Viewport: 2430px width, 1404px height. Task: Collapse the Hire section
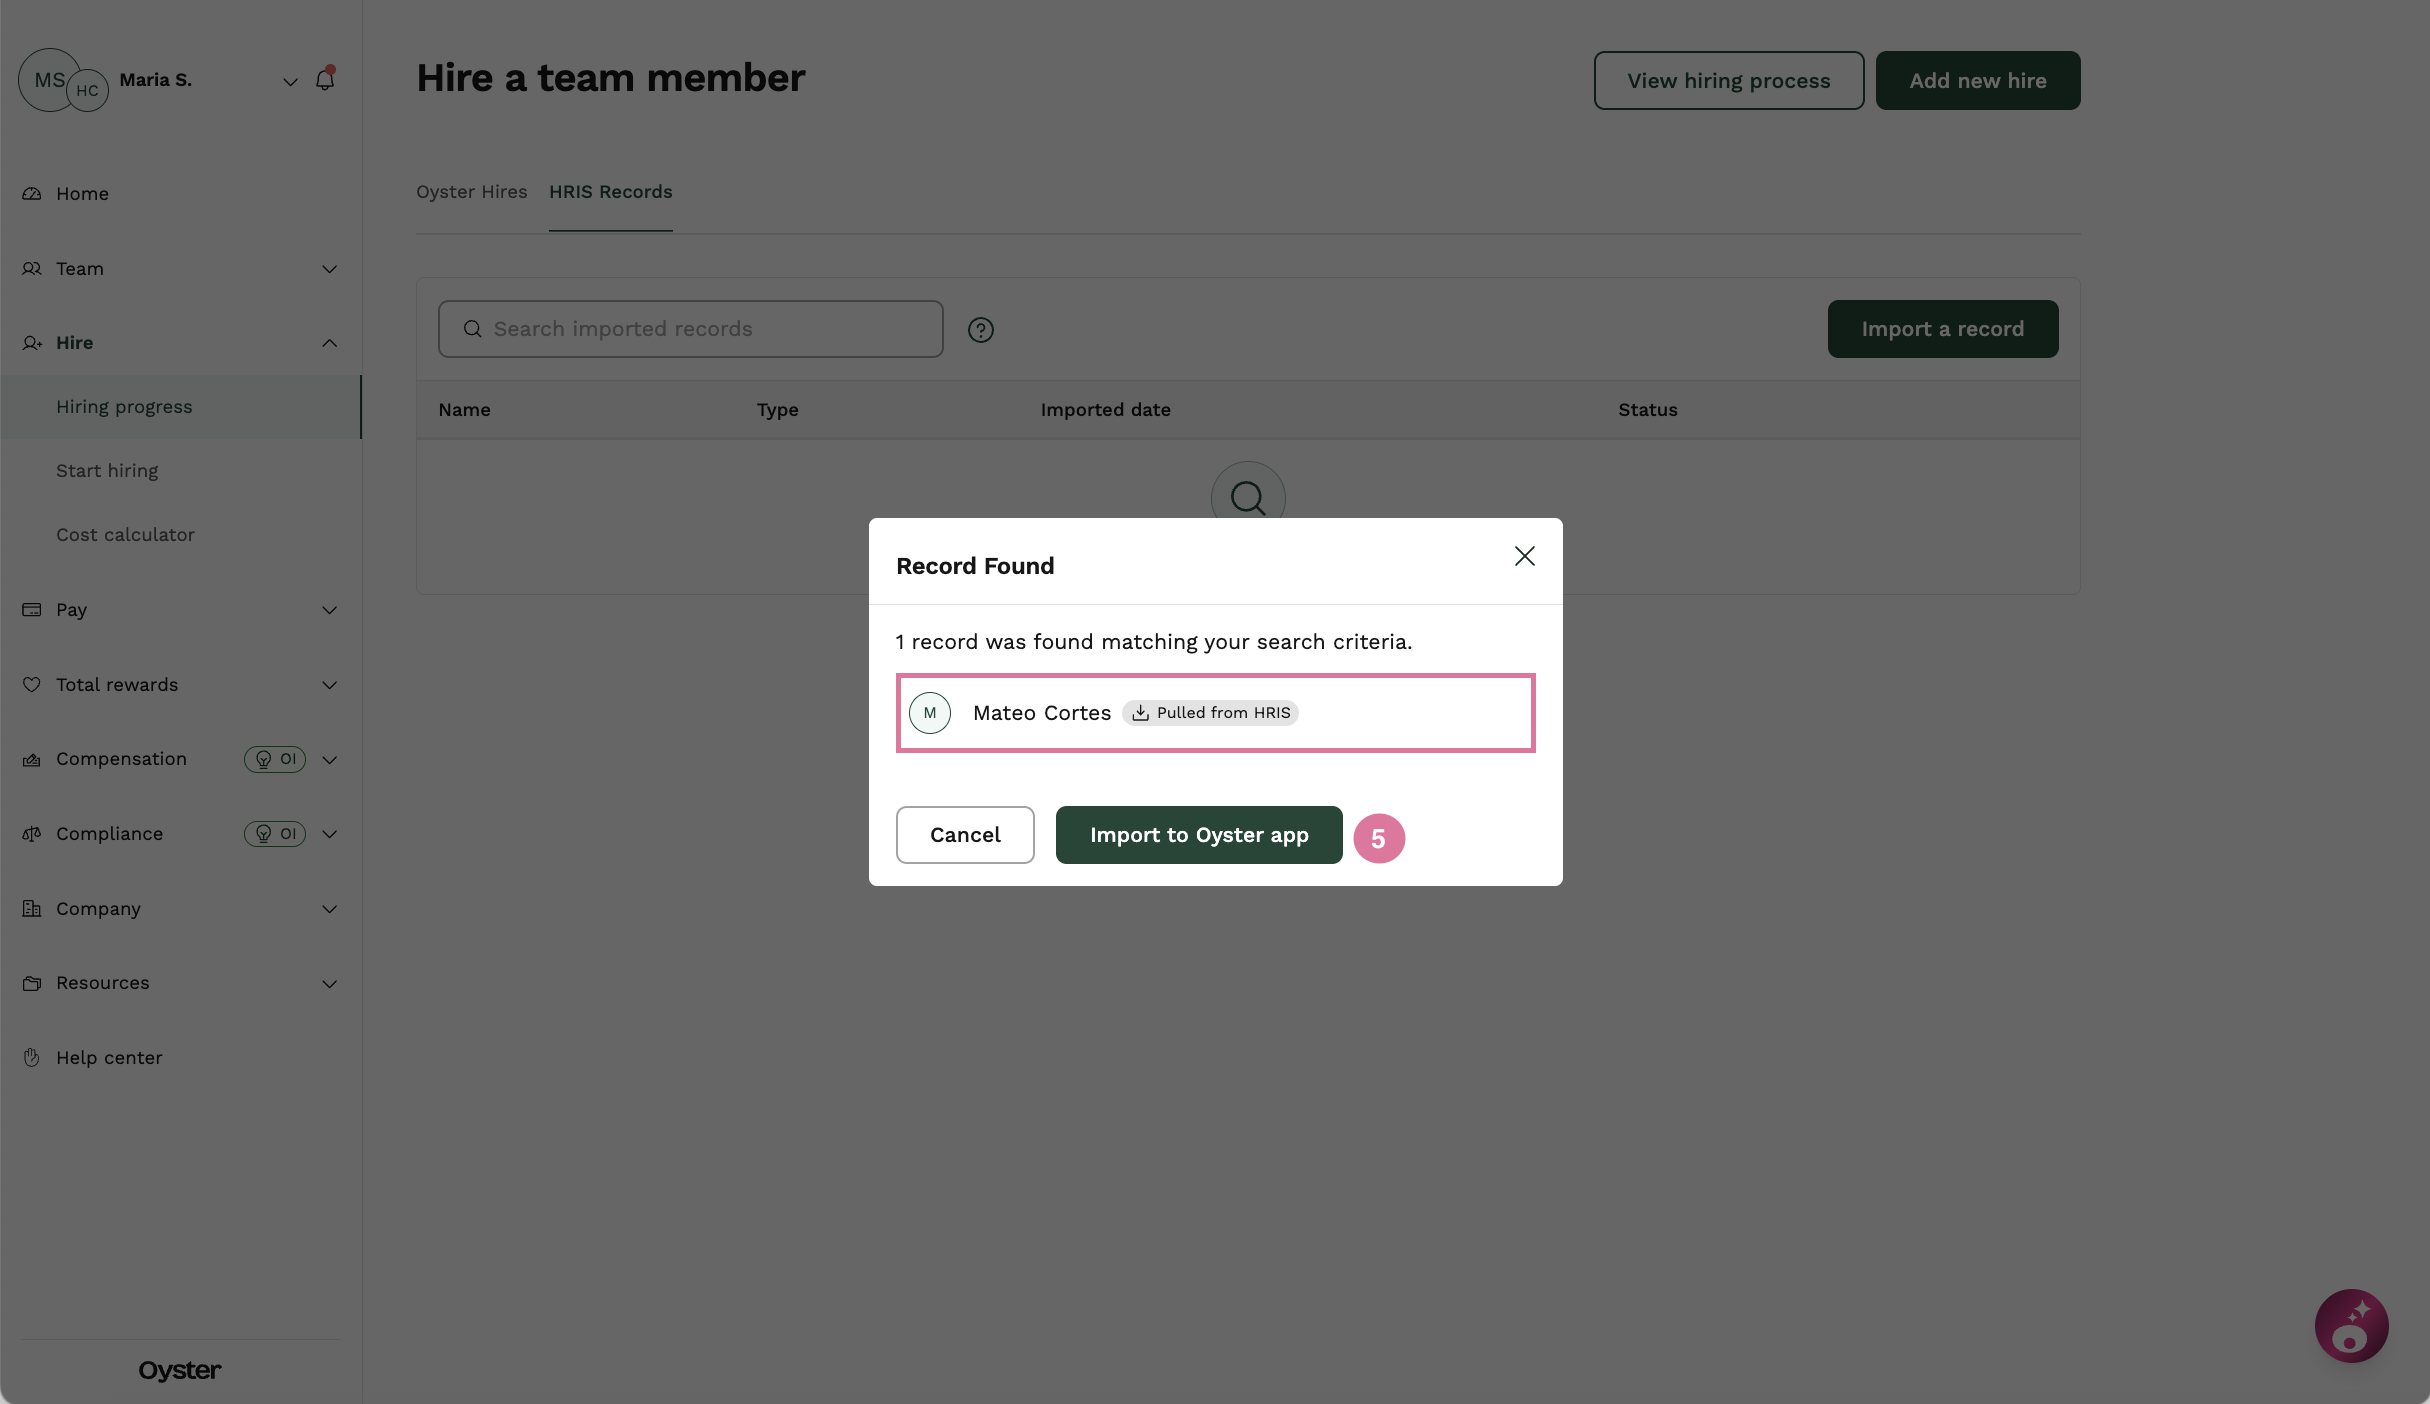[330, 343]
